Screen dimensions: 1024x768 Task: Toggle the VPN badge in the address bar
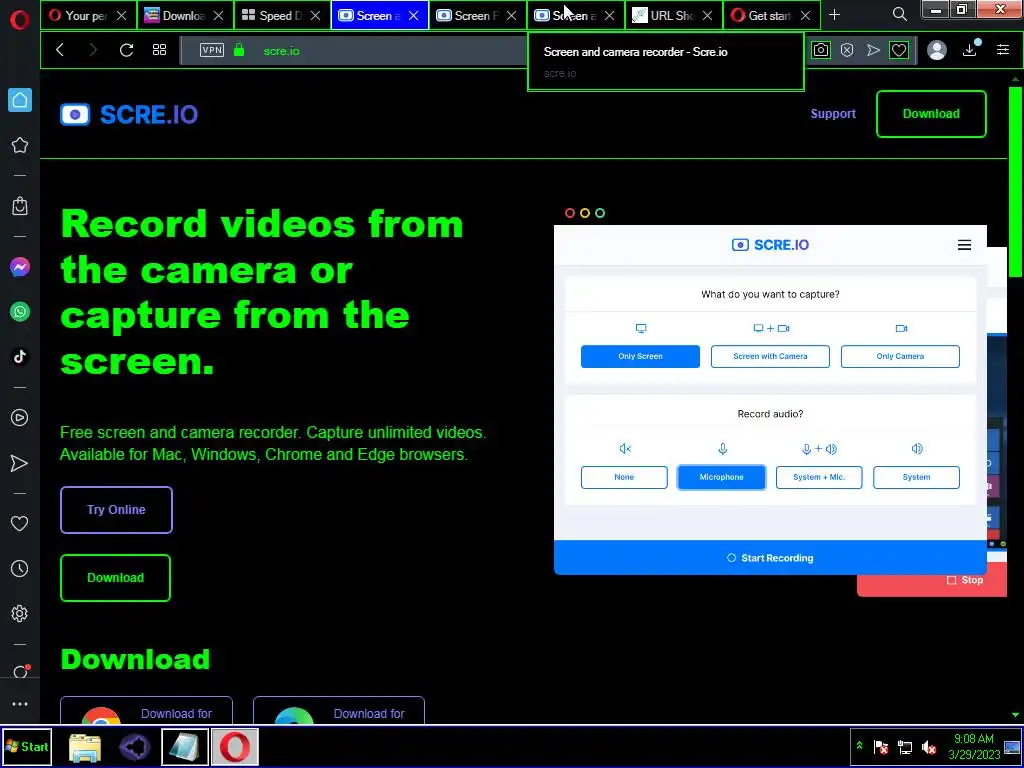(212, 50)
